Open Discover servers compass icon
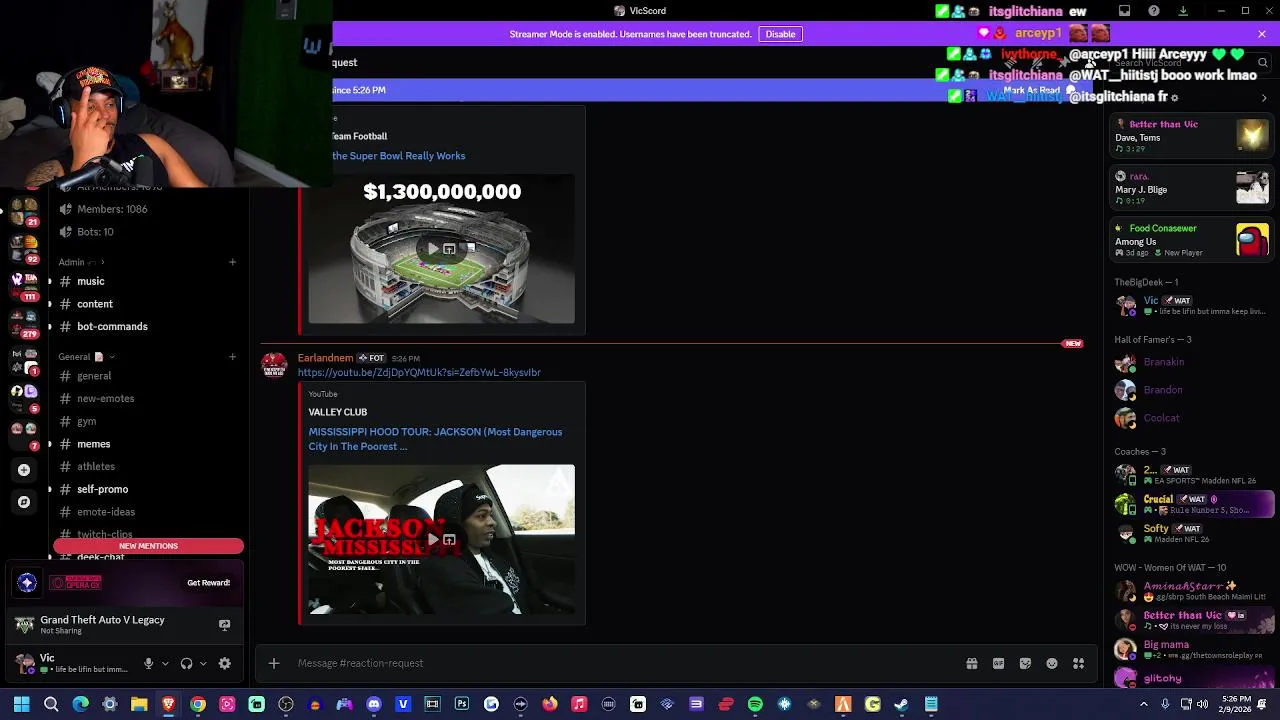The height and width of the screenshot is (720, 1280). 24,502
